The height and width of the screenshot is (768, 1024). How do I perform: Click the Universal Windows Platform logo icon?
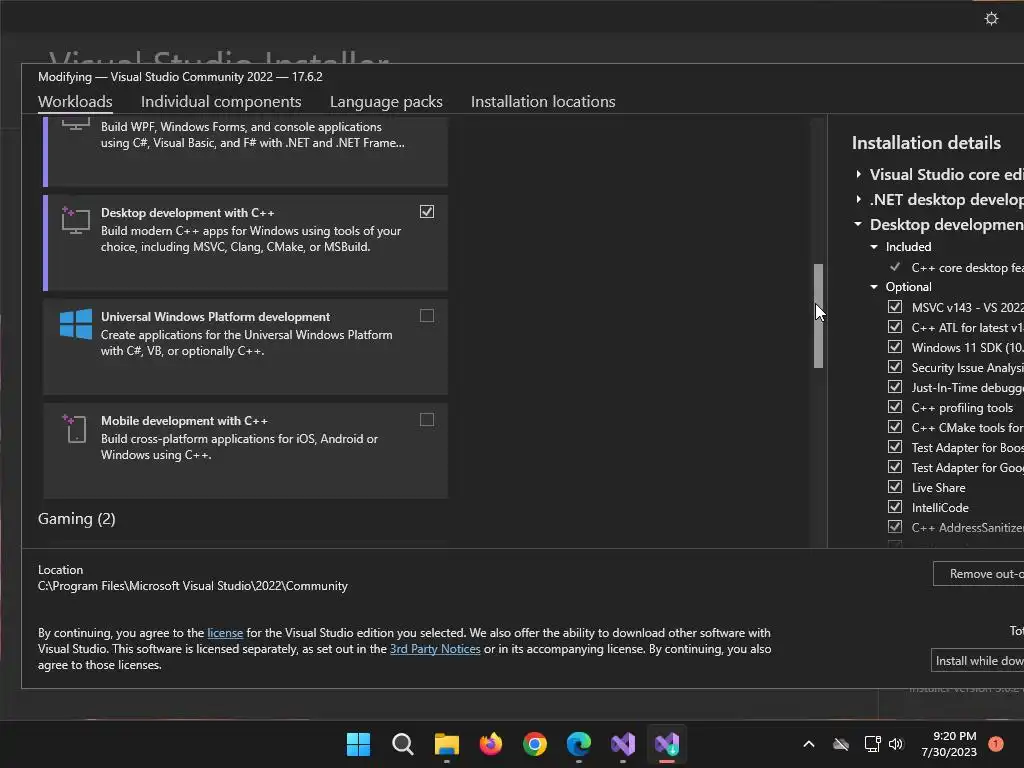[76, 324]
